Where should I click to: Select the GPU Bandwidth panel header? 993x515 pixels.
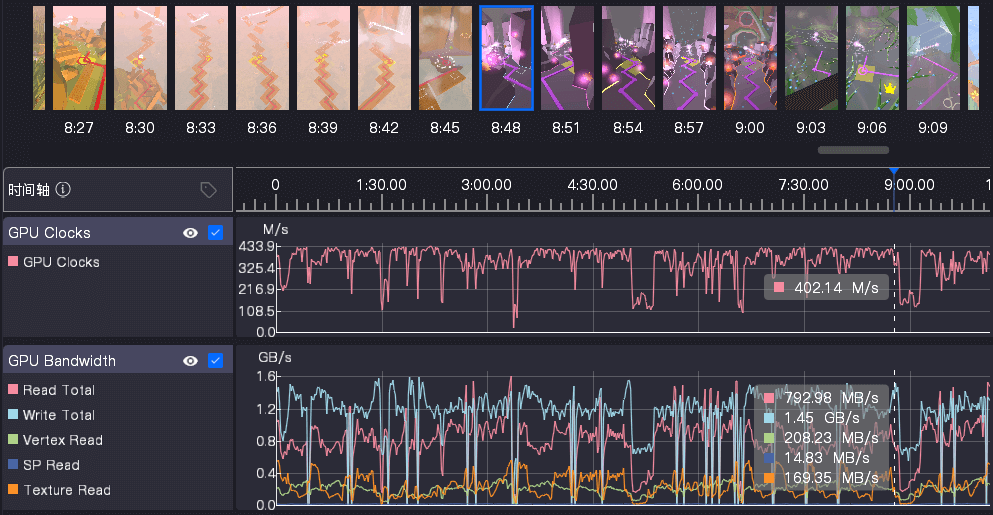click(62, 361)
